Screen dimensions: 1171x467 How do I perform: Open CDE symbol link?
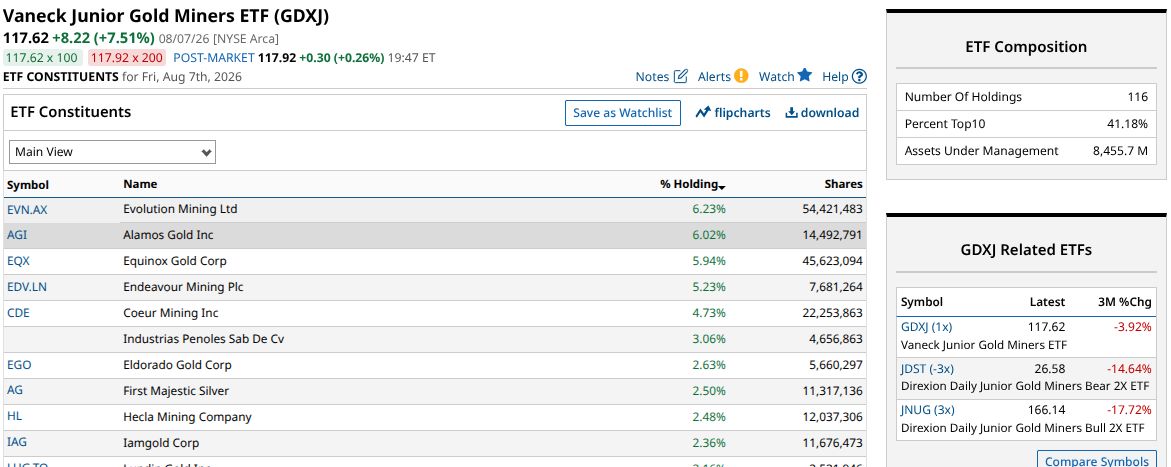coord(18,313)
